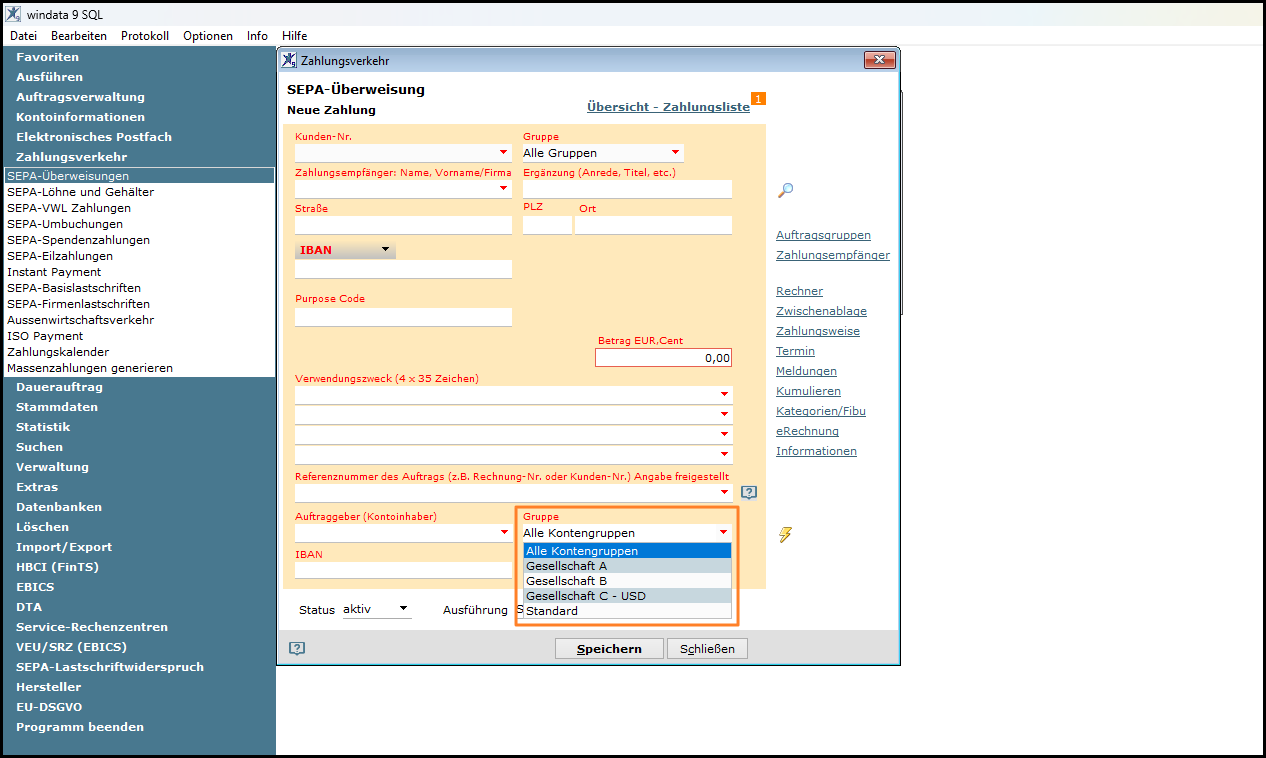Image resolution: width=1266 pixels, height=758 pixels.
Task: Click the yellow lightning bolt icon
Action: [x=785, y=535]
